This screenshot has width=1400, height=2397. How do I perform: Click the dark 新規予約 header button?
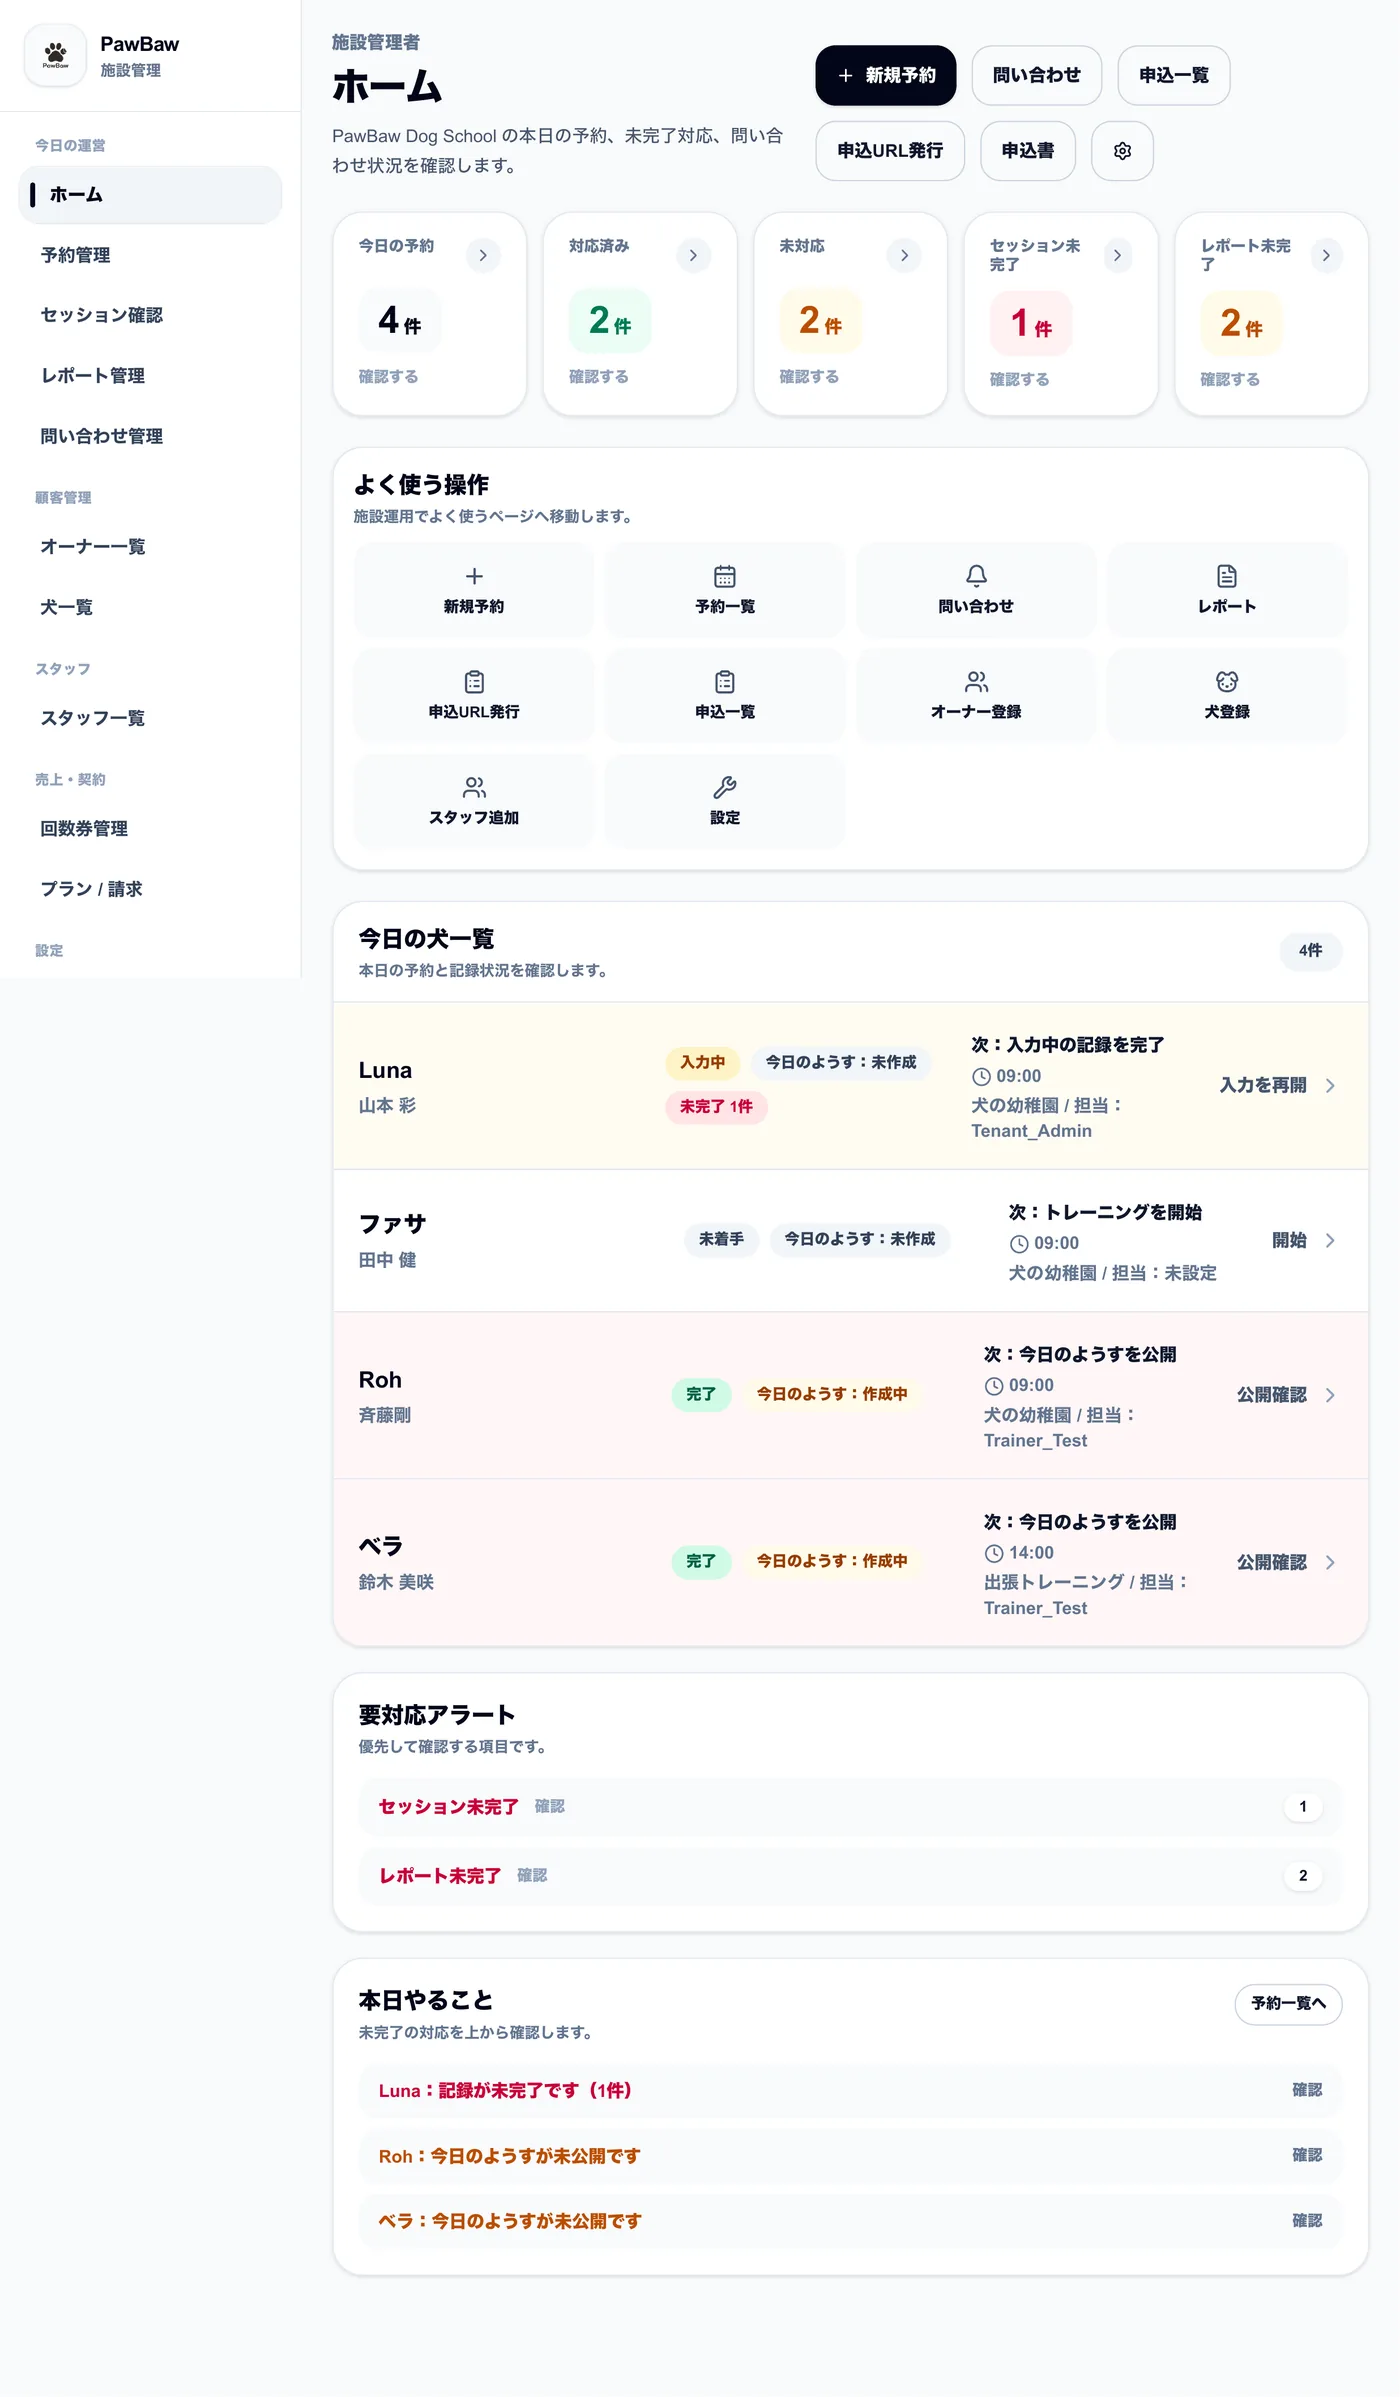click(886, 76)
